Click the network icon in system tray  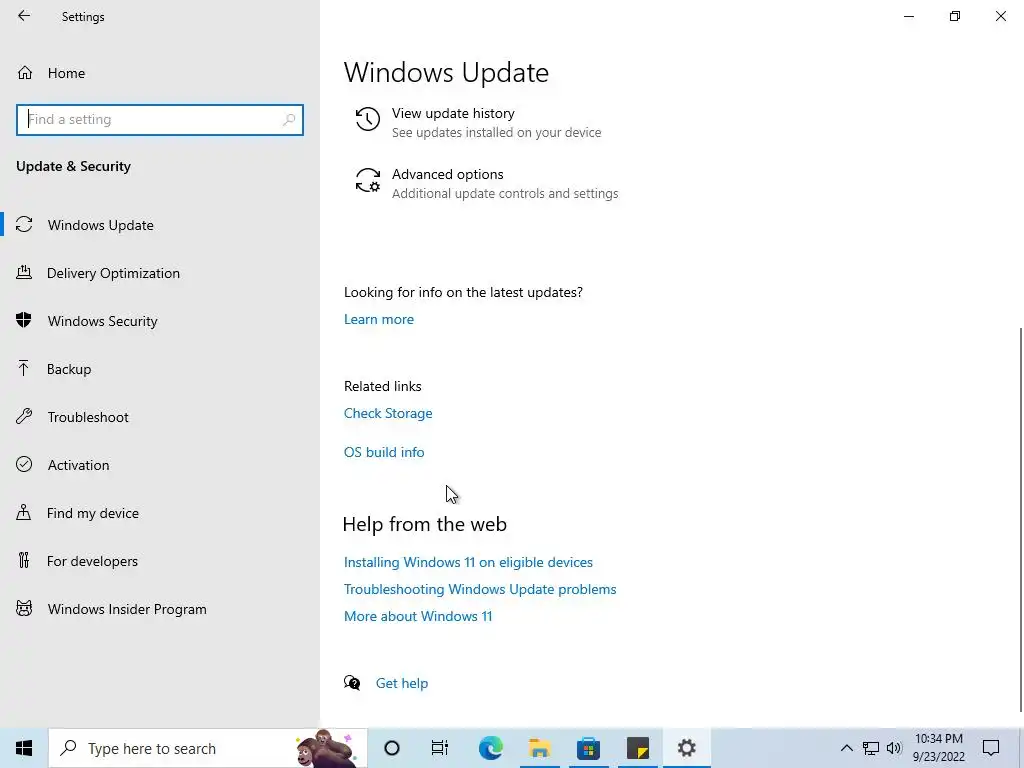point(871,748)
